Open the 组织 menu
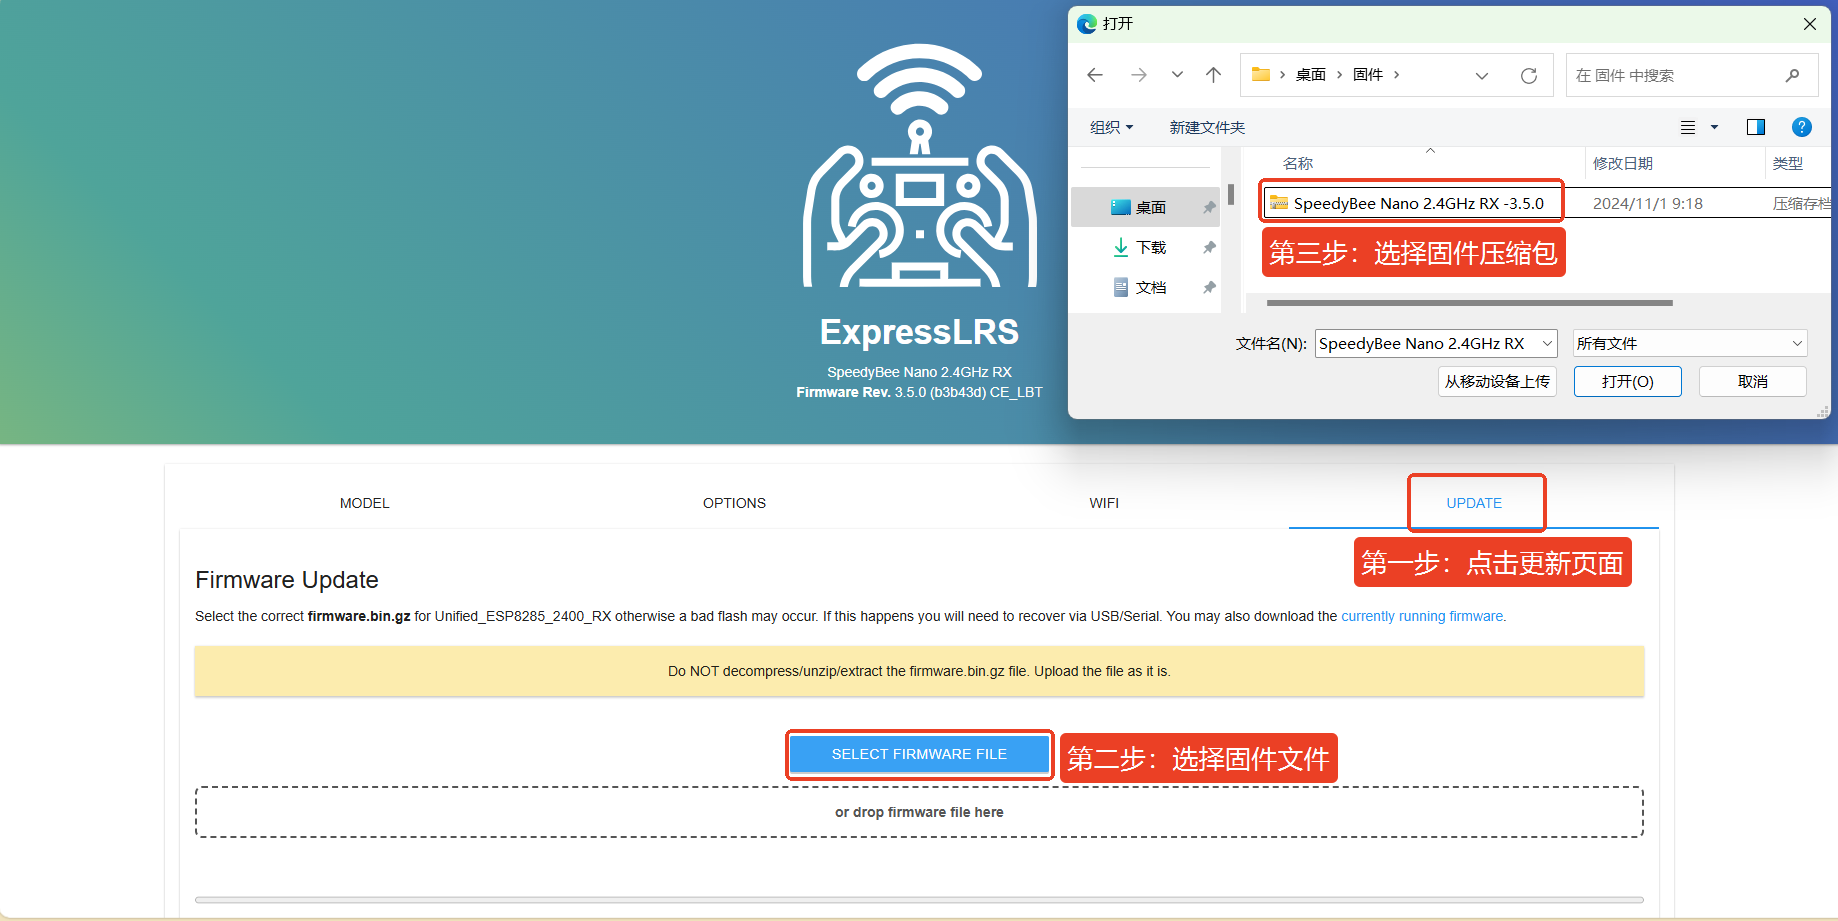 pyautogui.click(x=1111, y=127)
